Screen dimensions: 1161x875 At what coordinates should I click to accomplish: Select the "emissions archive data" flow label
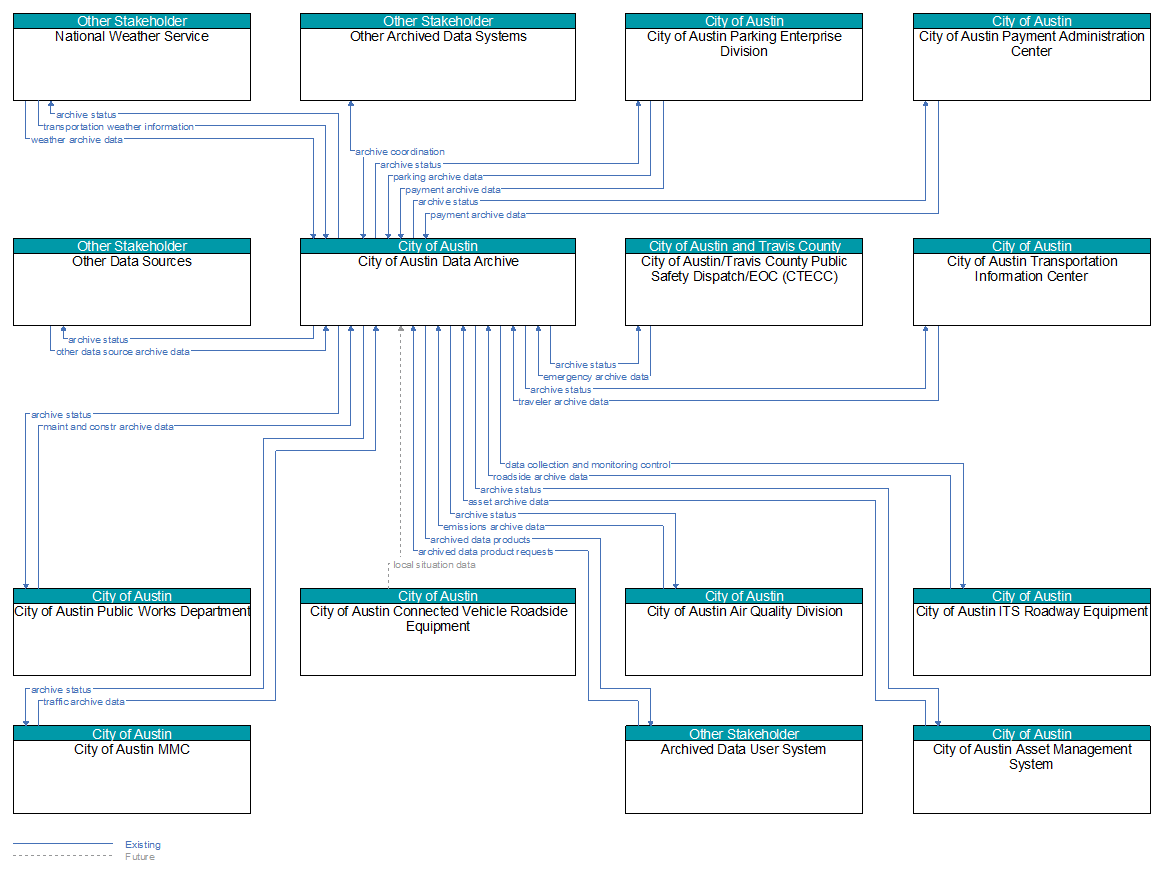click(x=494, y=527)
